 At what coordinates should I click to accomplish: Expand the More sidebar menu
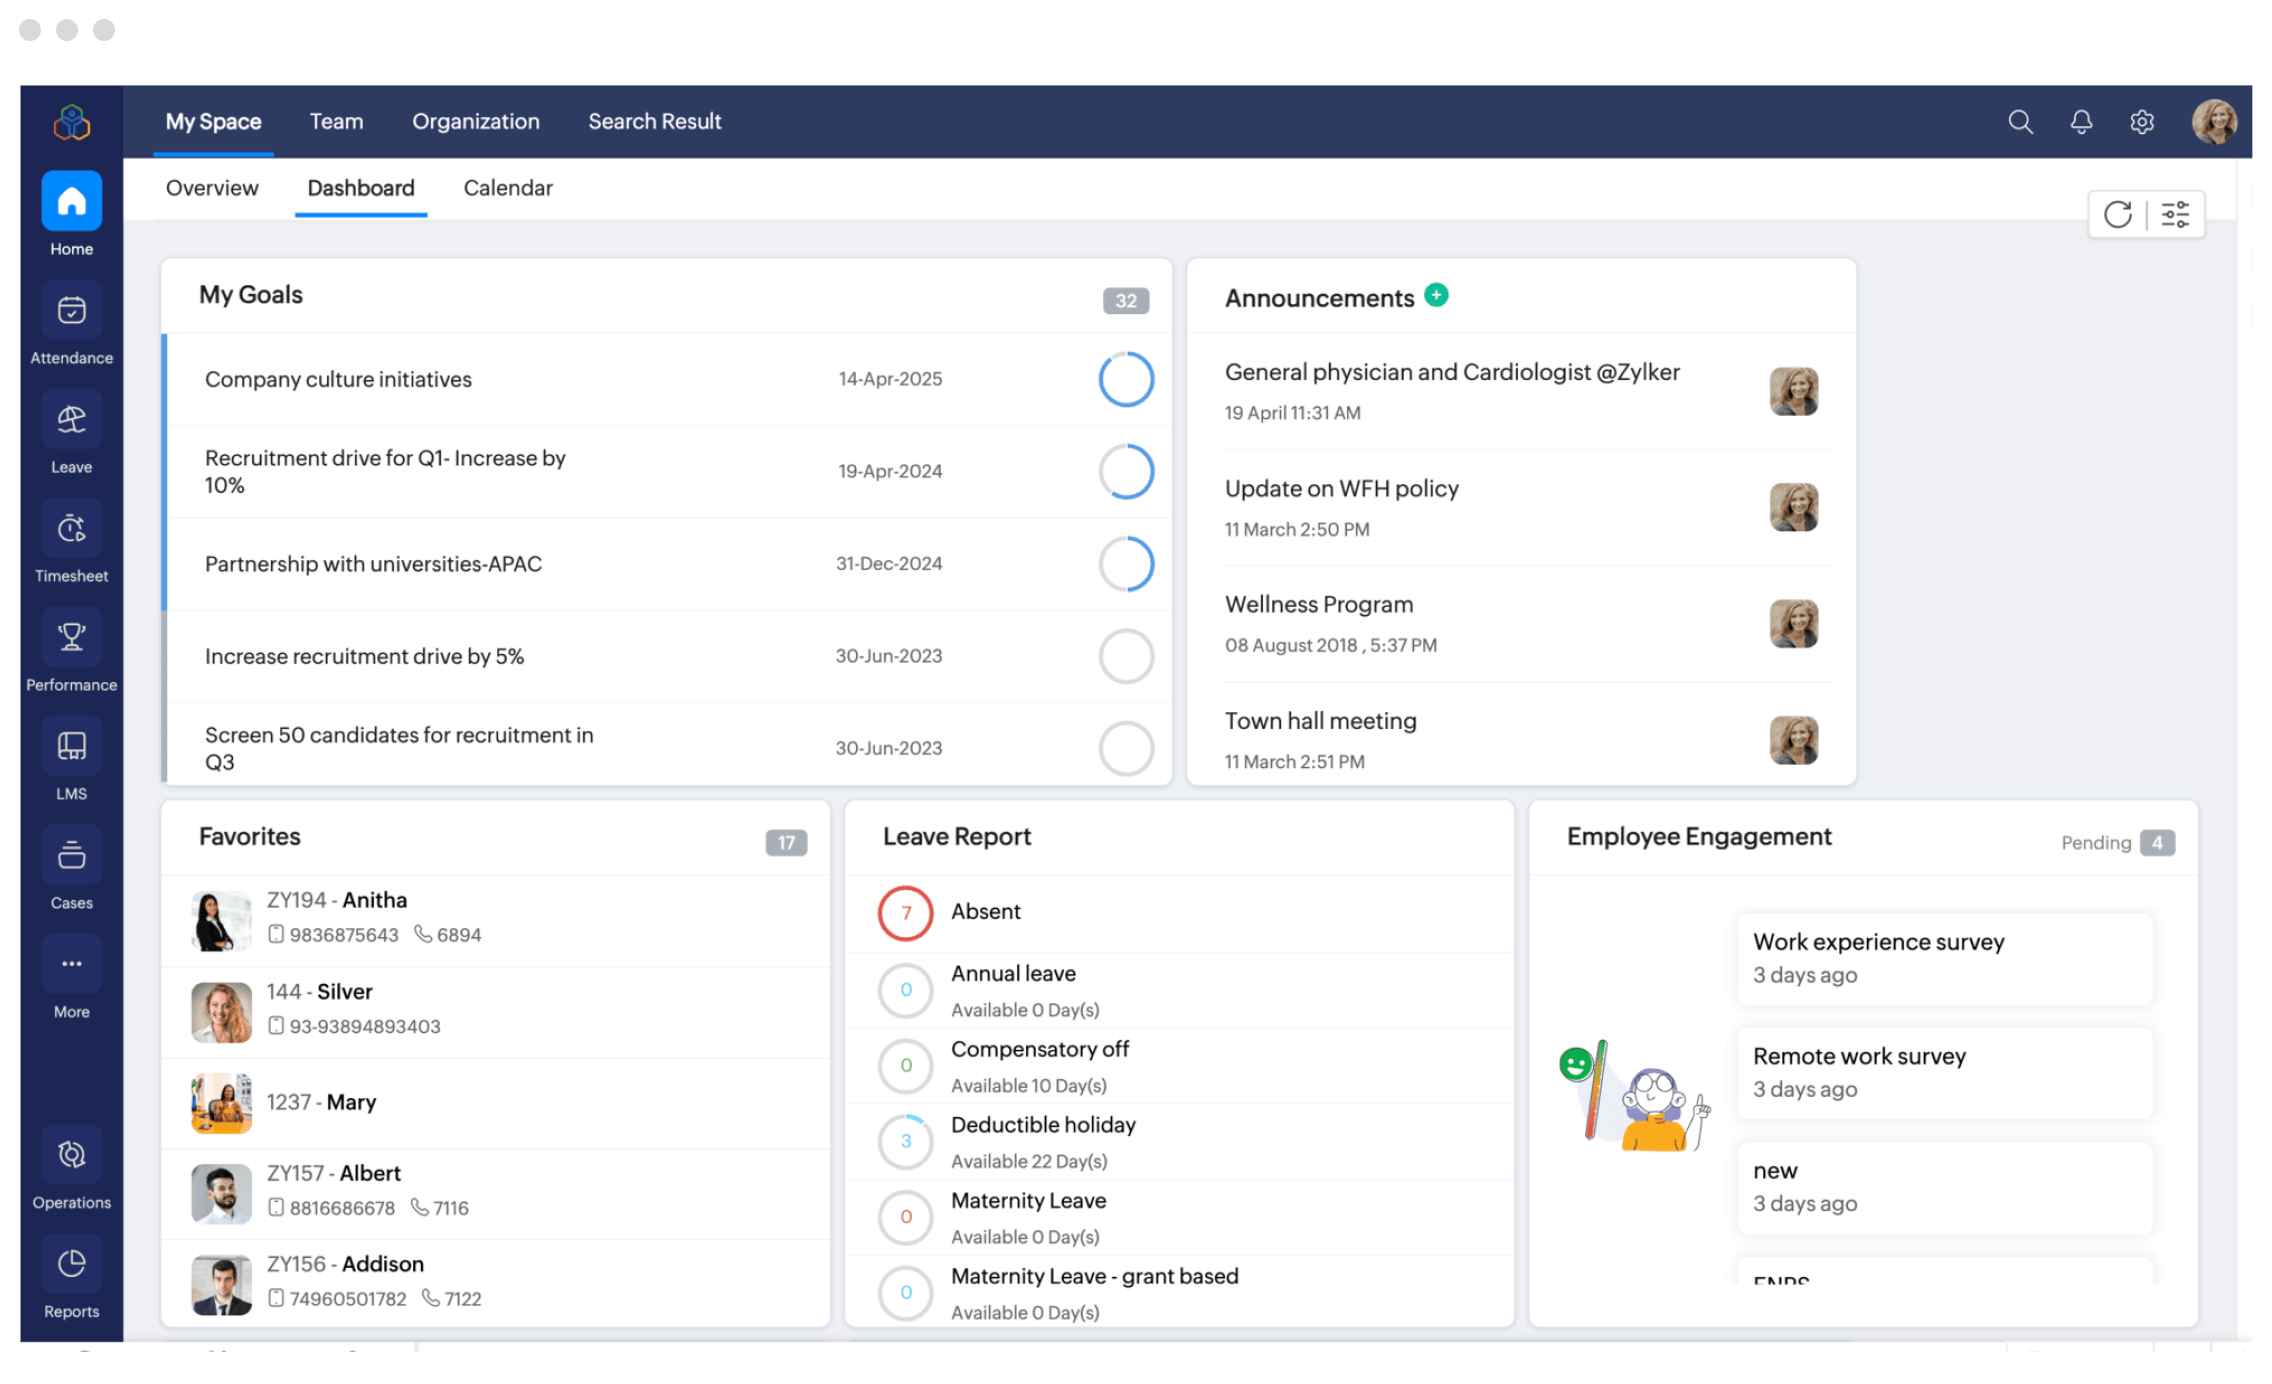tap(71, 965)
